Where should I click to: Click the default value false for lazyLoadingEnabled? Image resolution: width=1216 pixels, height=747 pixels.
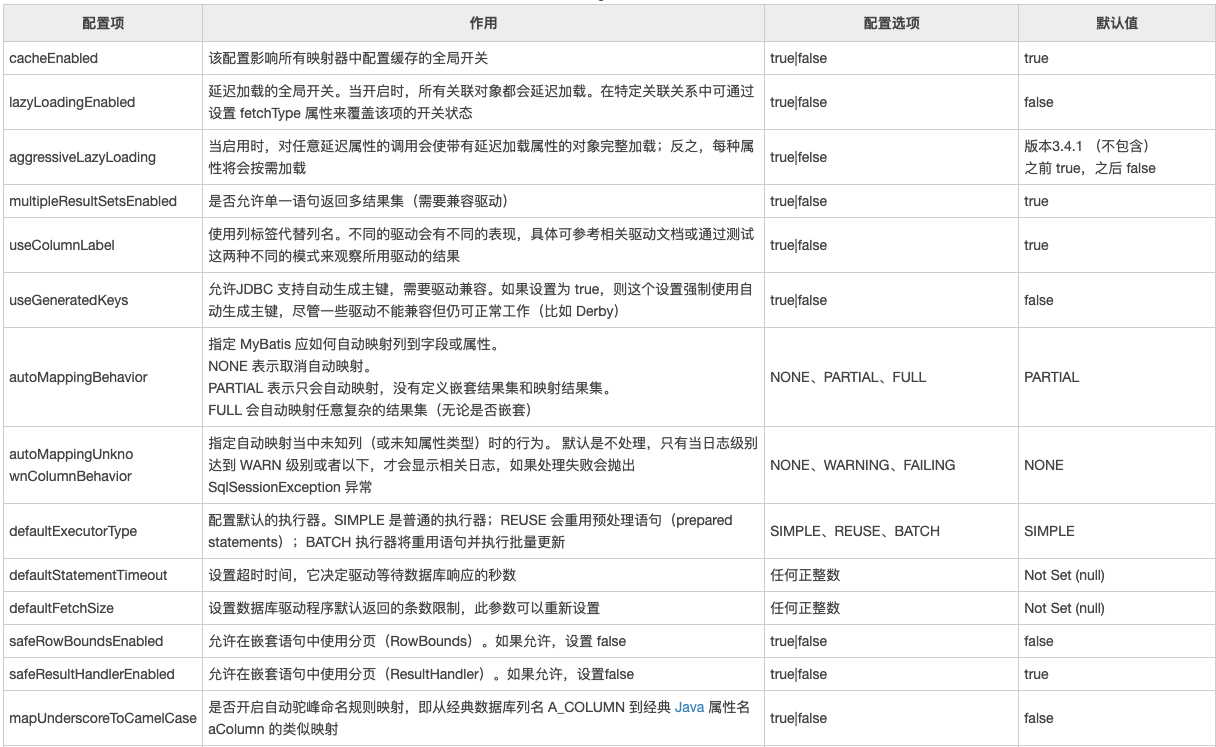tap(1039, 102)
